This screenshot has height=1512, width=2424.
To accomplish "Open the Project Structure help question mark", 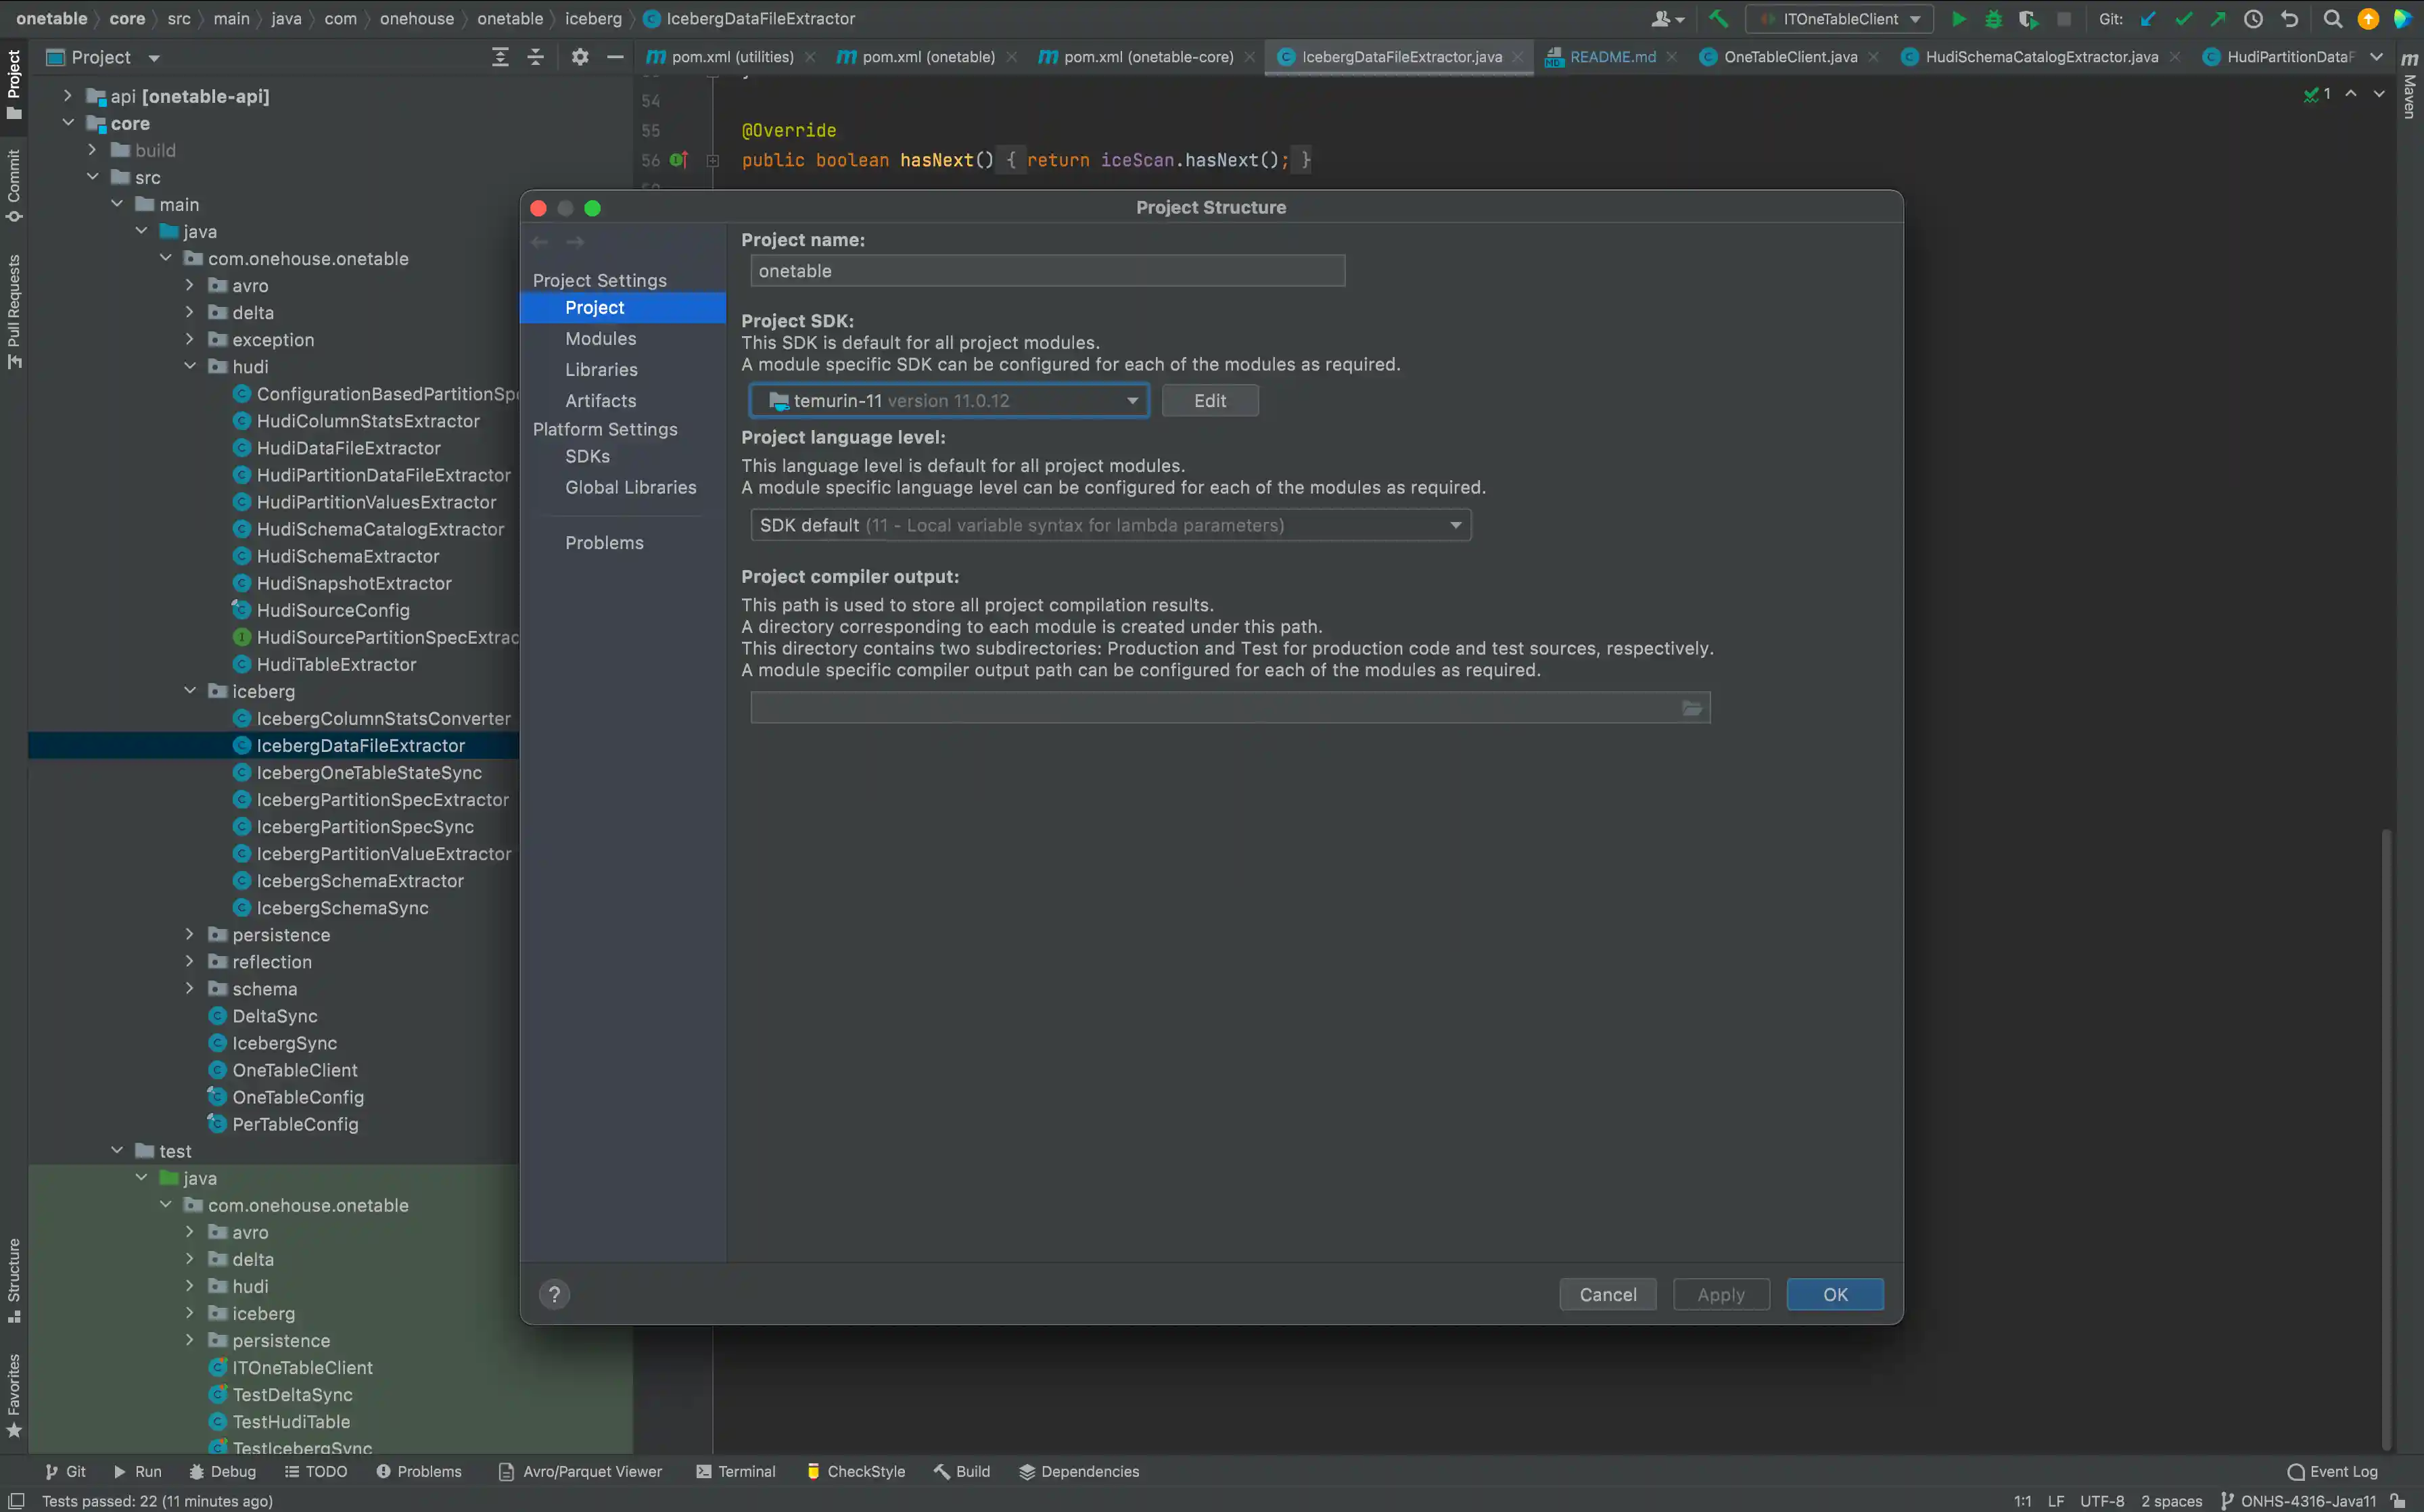I will pyautogui.click(x=554, y=1294).
